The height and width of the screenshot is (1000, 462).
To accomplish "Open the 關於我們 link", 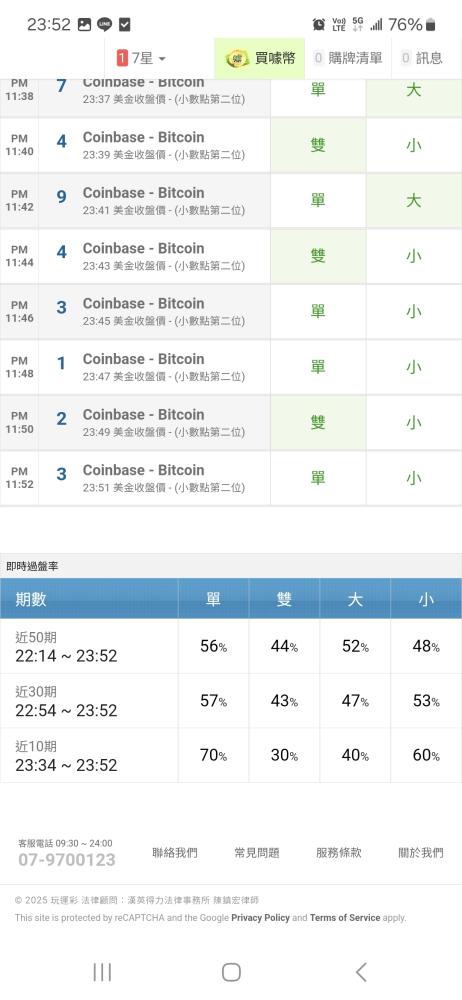I will (421, 853).
